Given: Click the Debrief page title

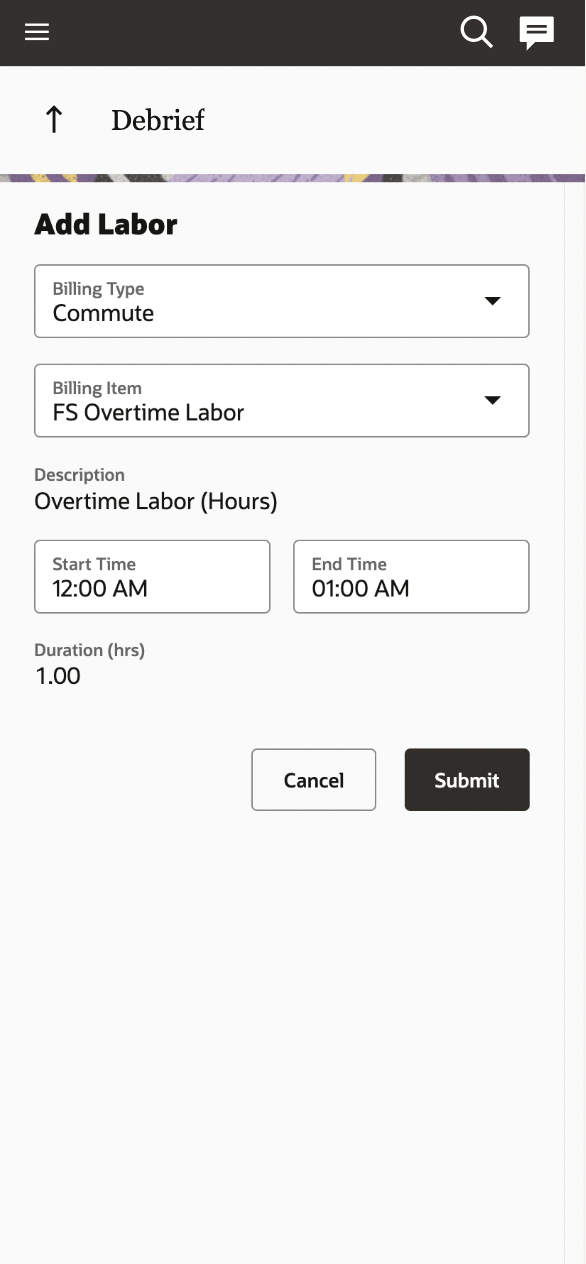Looking at the screenshot, I should [x=158, y=120].
